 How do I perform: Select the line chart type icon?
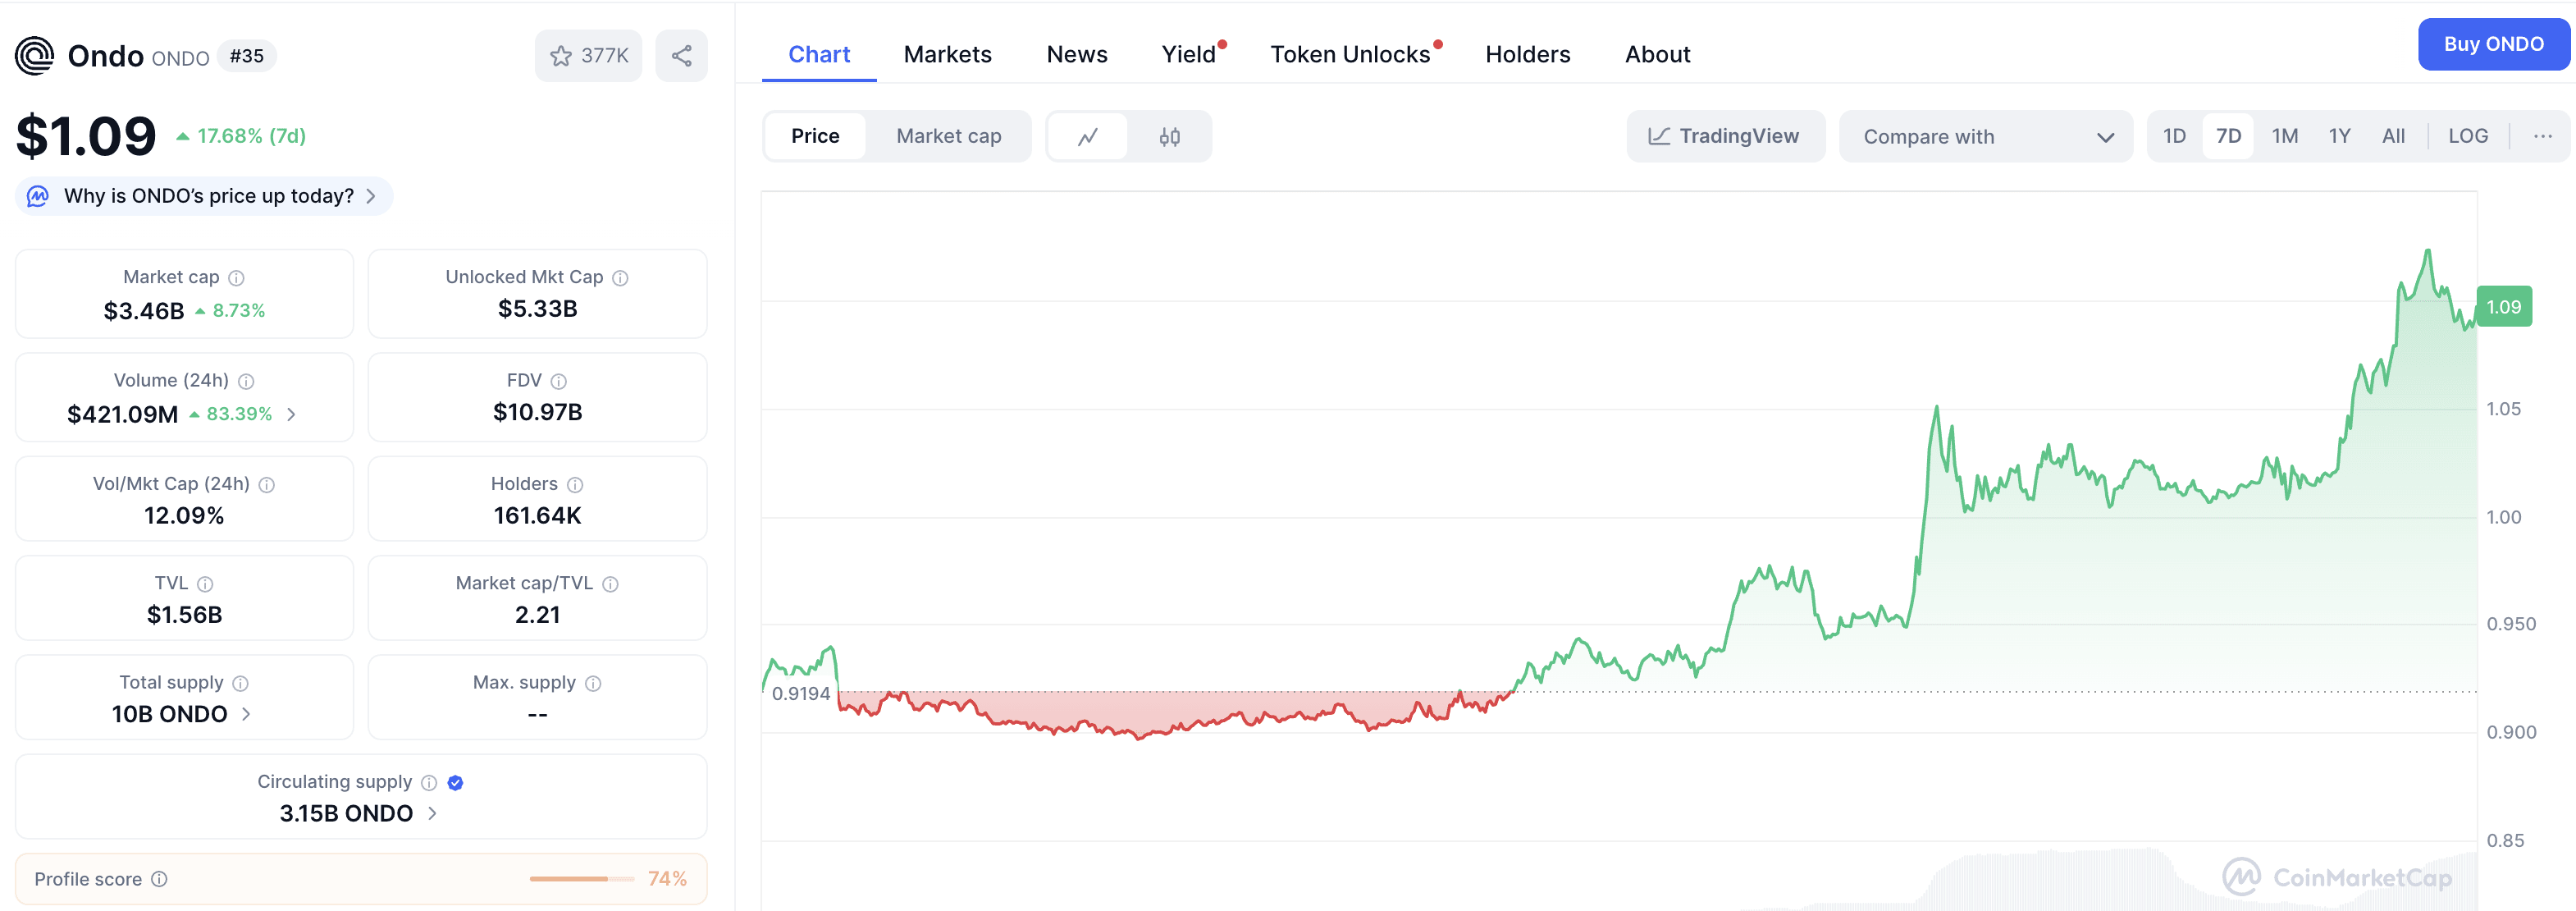click(1088, 136)
